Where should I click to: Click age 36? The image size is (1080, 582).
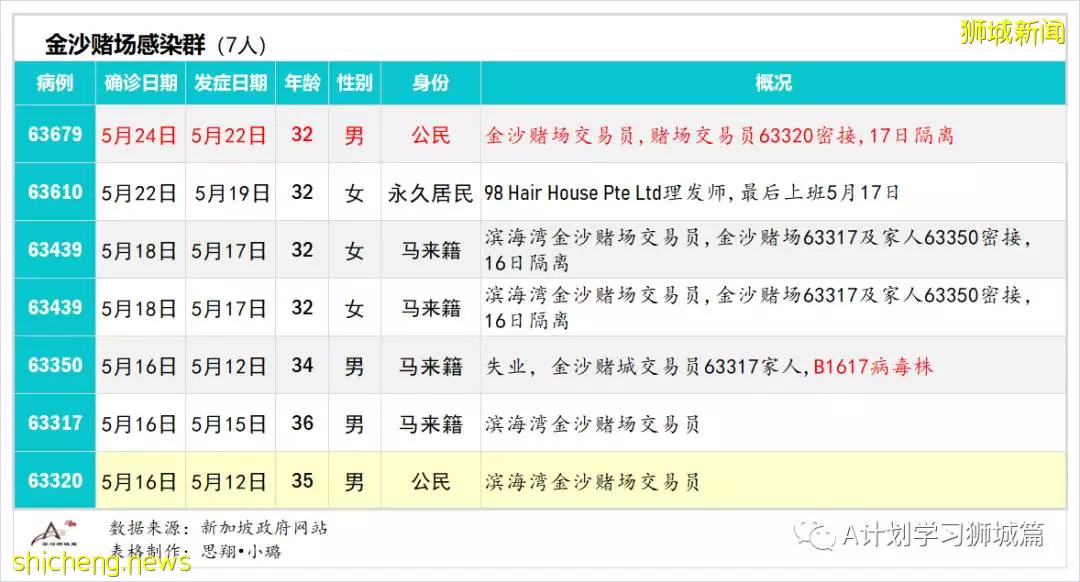[302, 423]
